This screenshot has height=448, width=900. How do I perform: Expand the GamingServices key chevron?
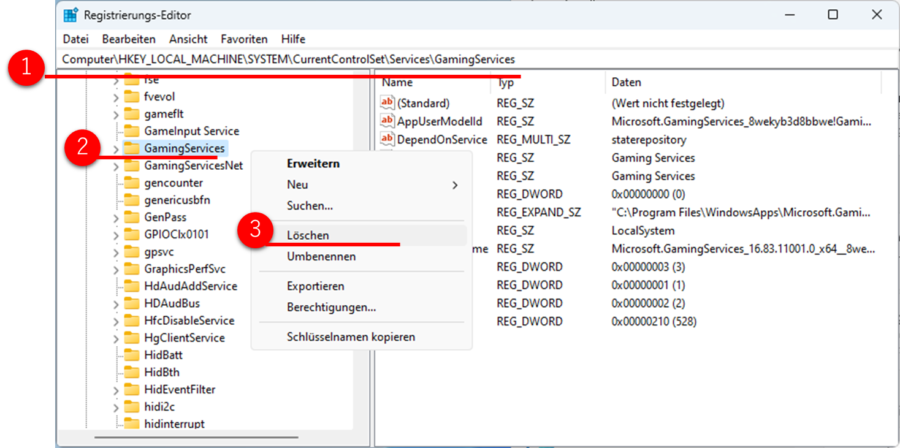[116, 149]
